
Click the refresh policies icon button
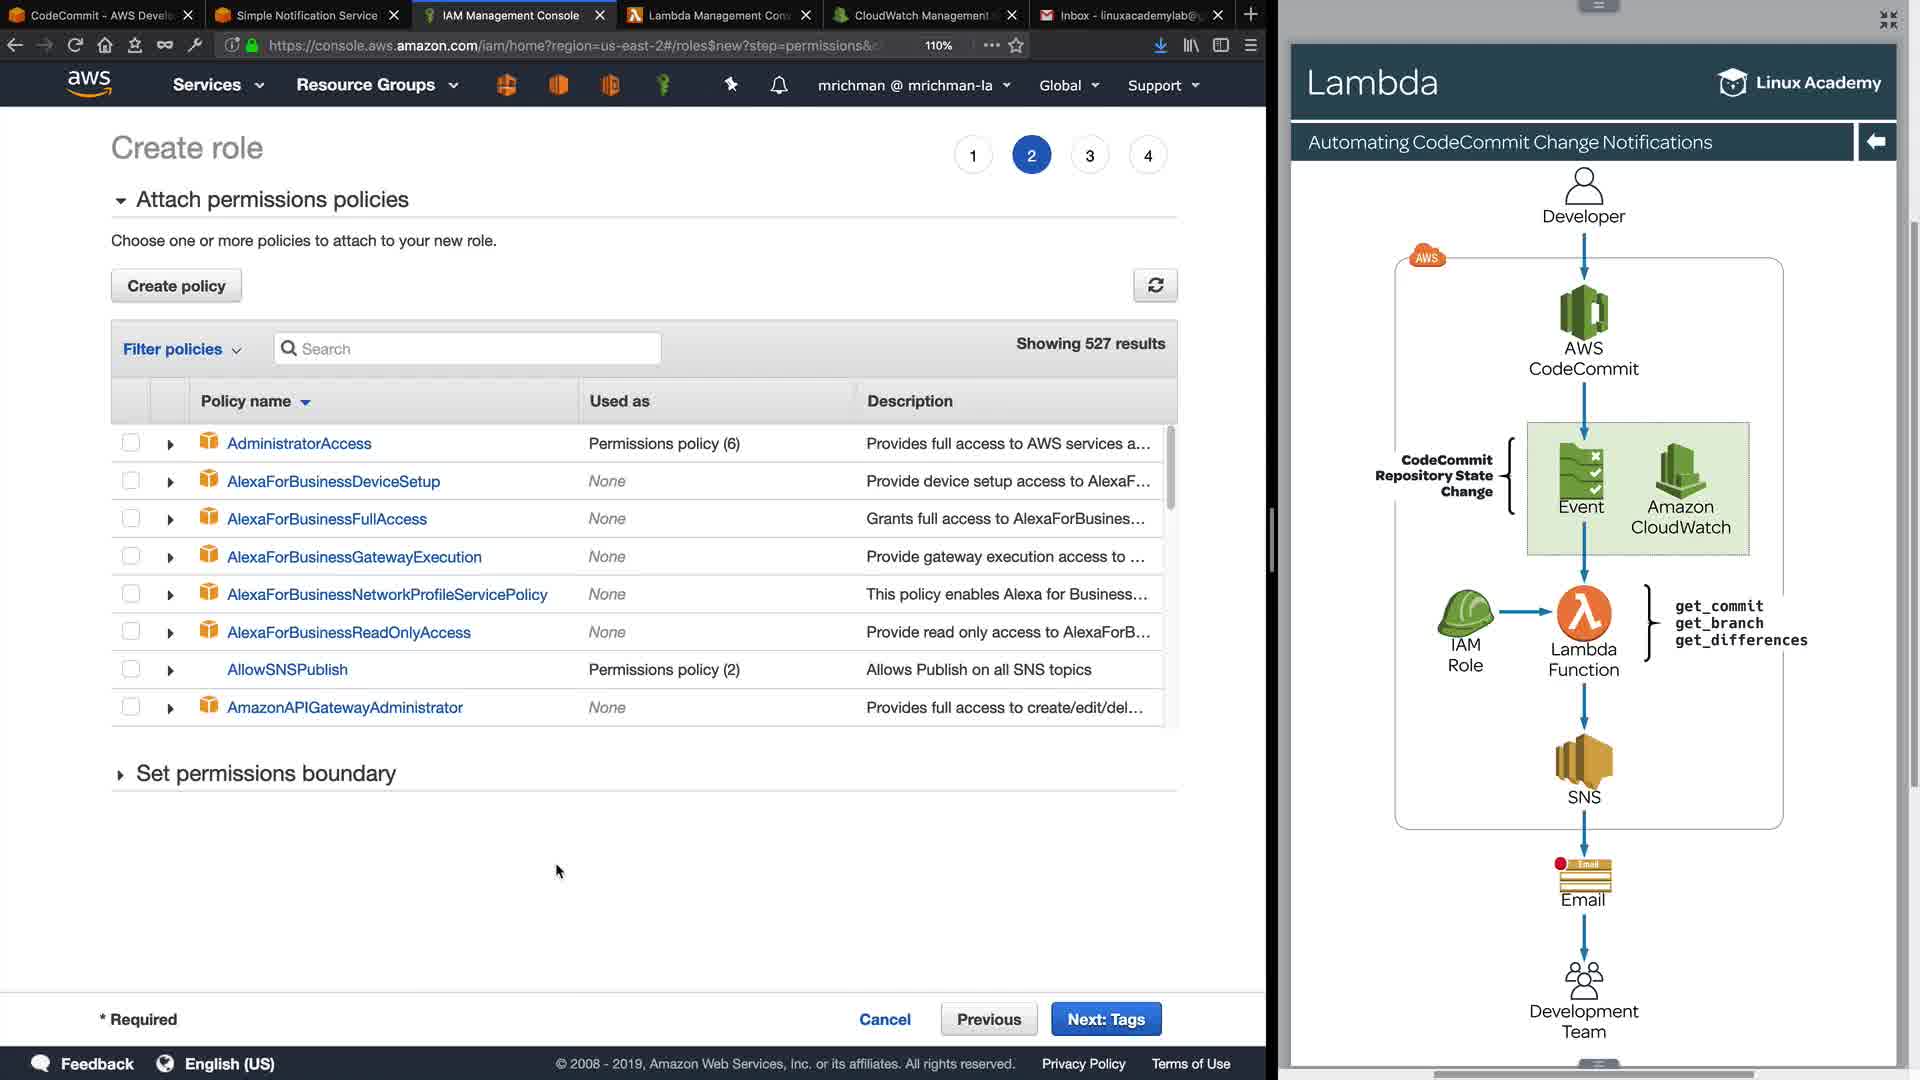coord(1155,285)
